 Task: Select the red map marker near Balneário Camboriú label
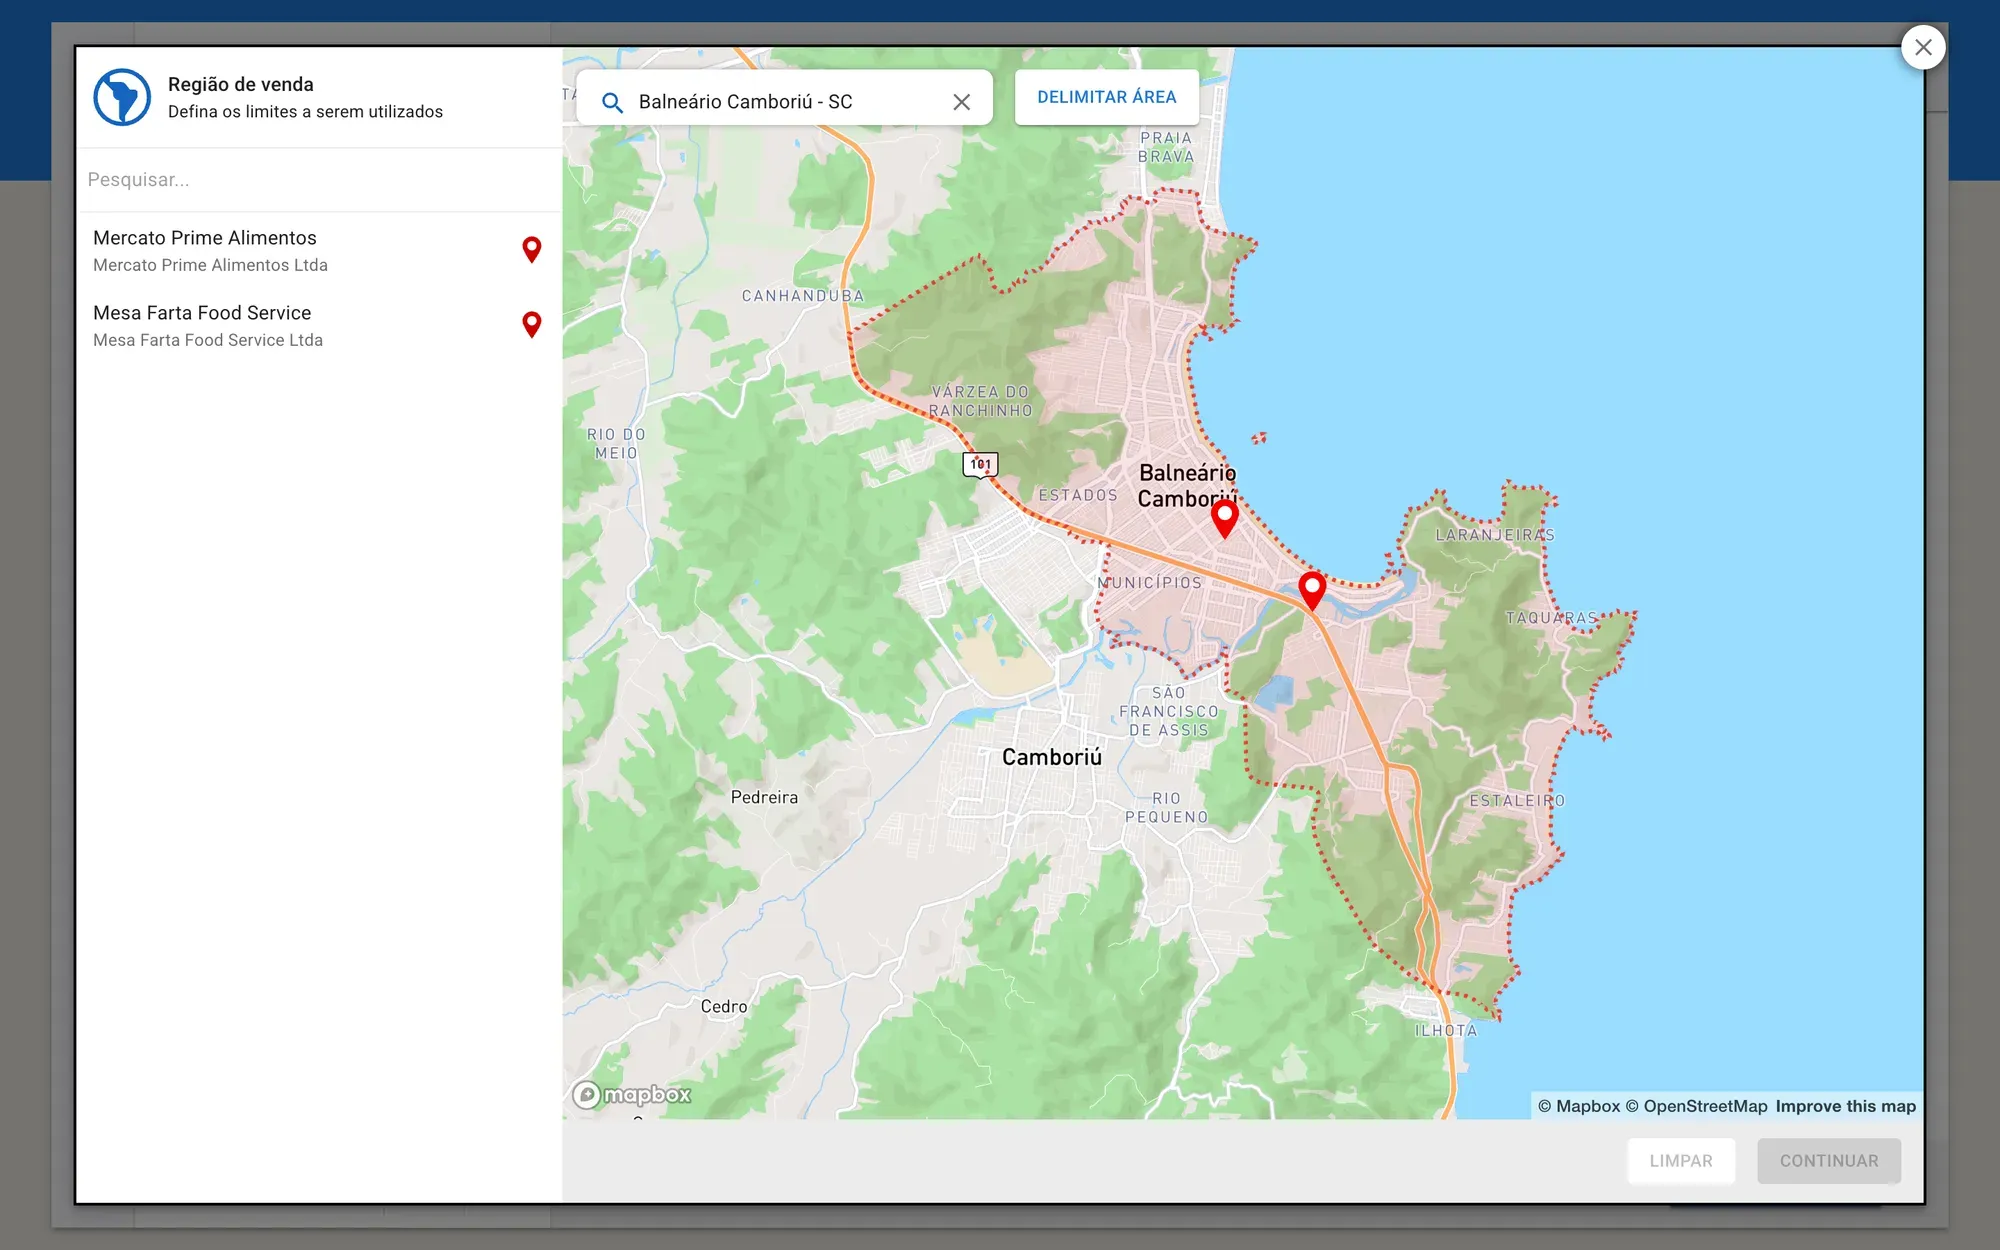tap(1224, 519)
